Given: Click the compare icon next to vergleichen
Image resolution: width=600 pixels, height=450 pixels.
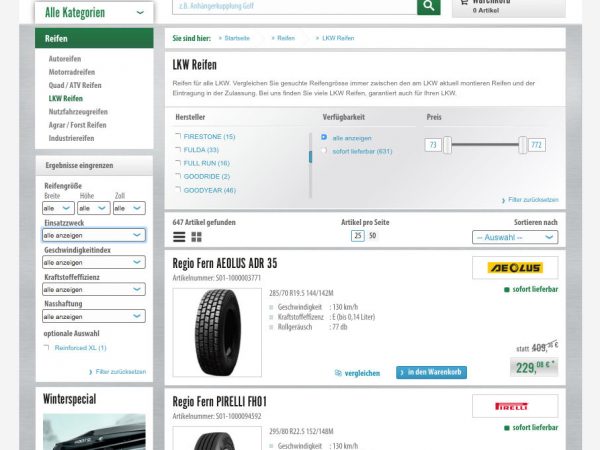Looking at the screenshot, I should point(338,373).
